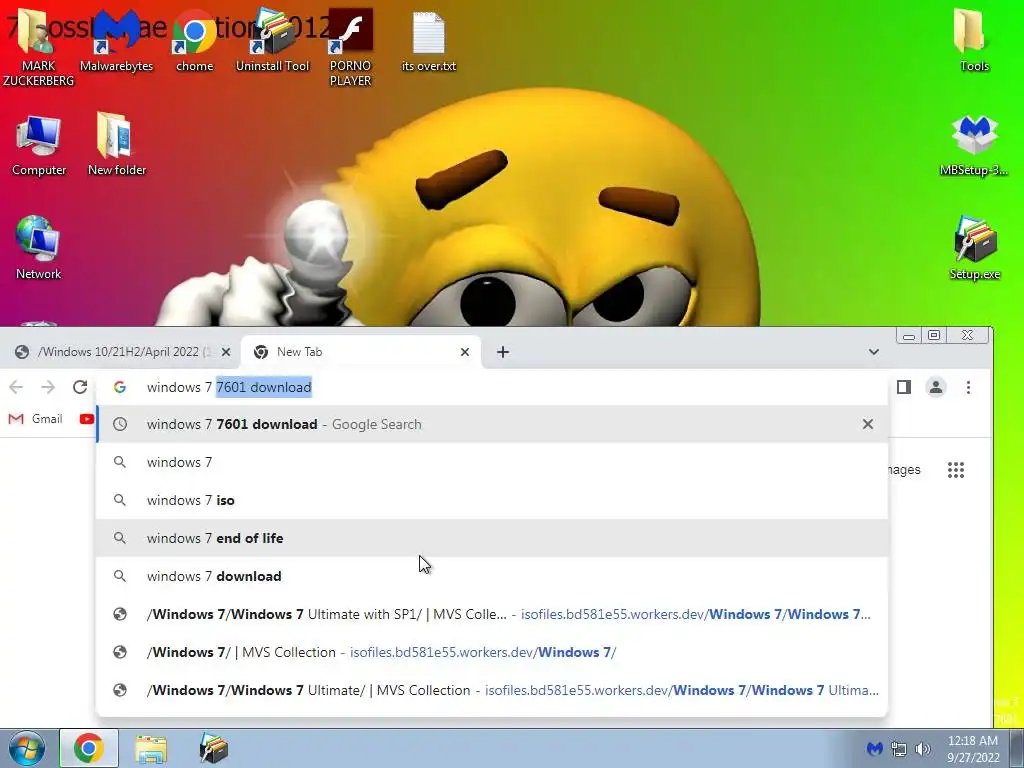The width and height of the screenshot is (1024, 768).
Task: Select the MBSetup installer icon
Action: [974, 145]
